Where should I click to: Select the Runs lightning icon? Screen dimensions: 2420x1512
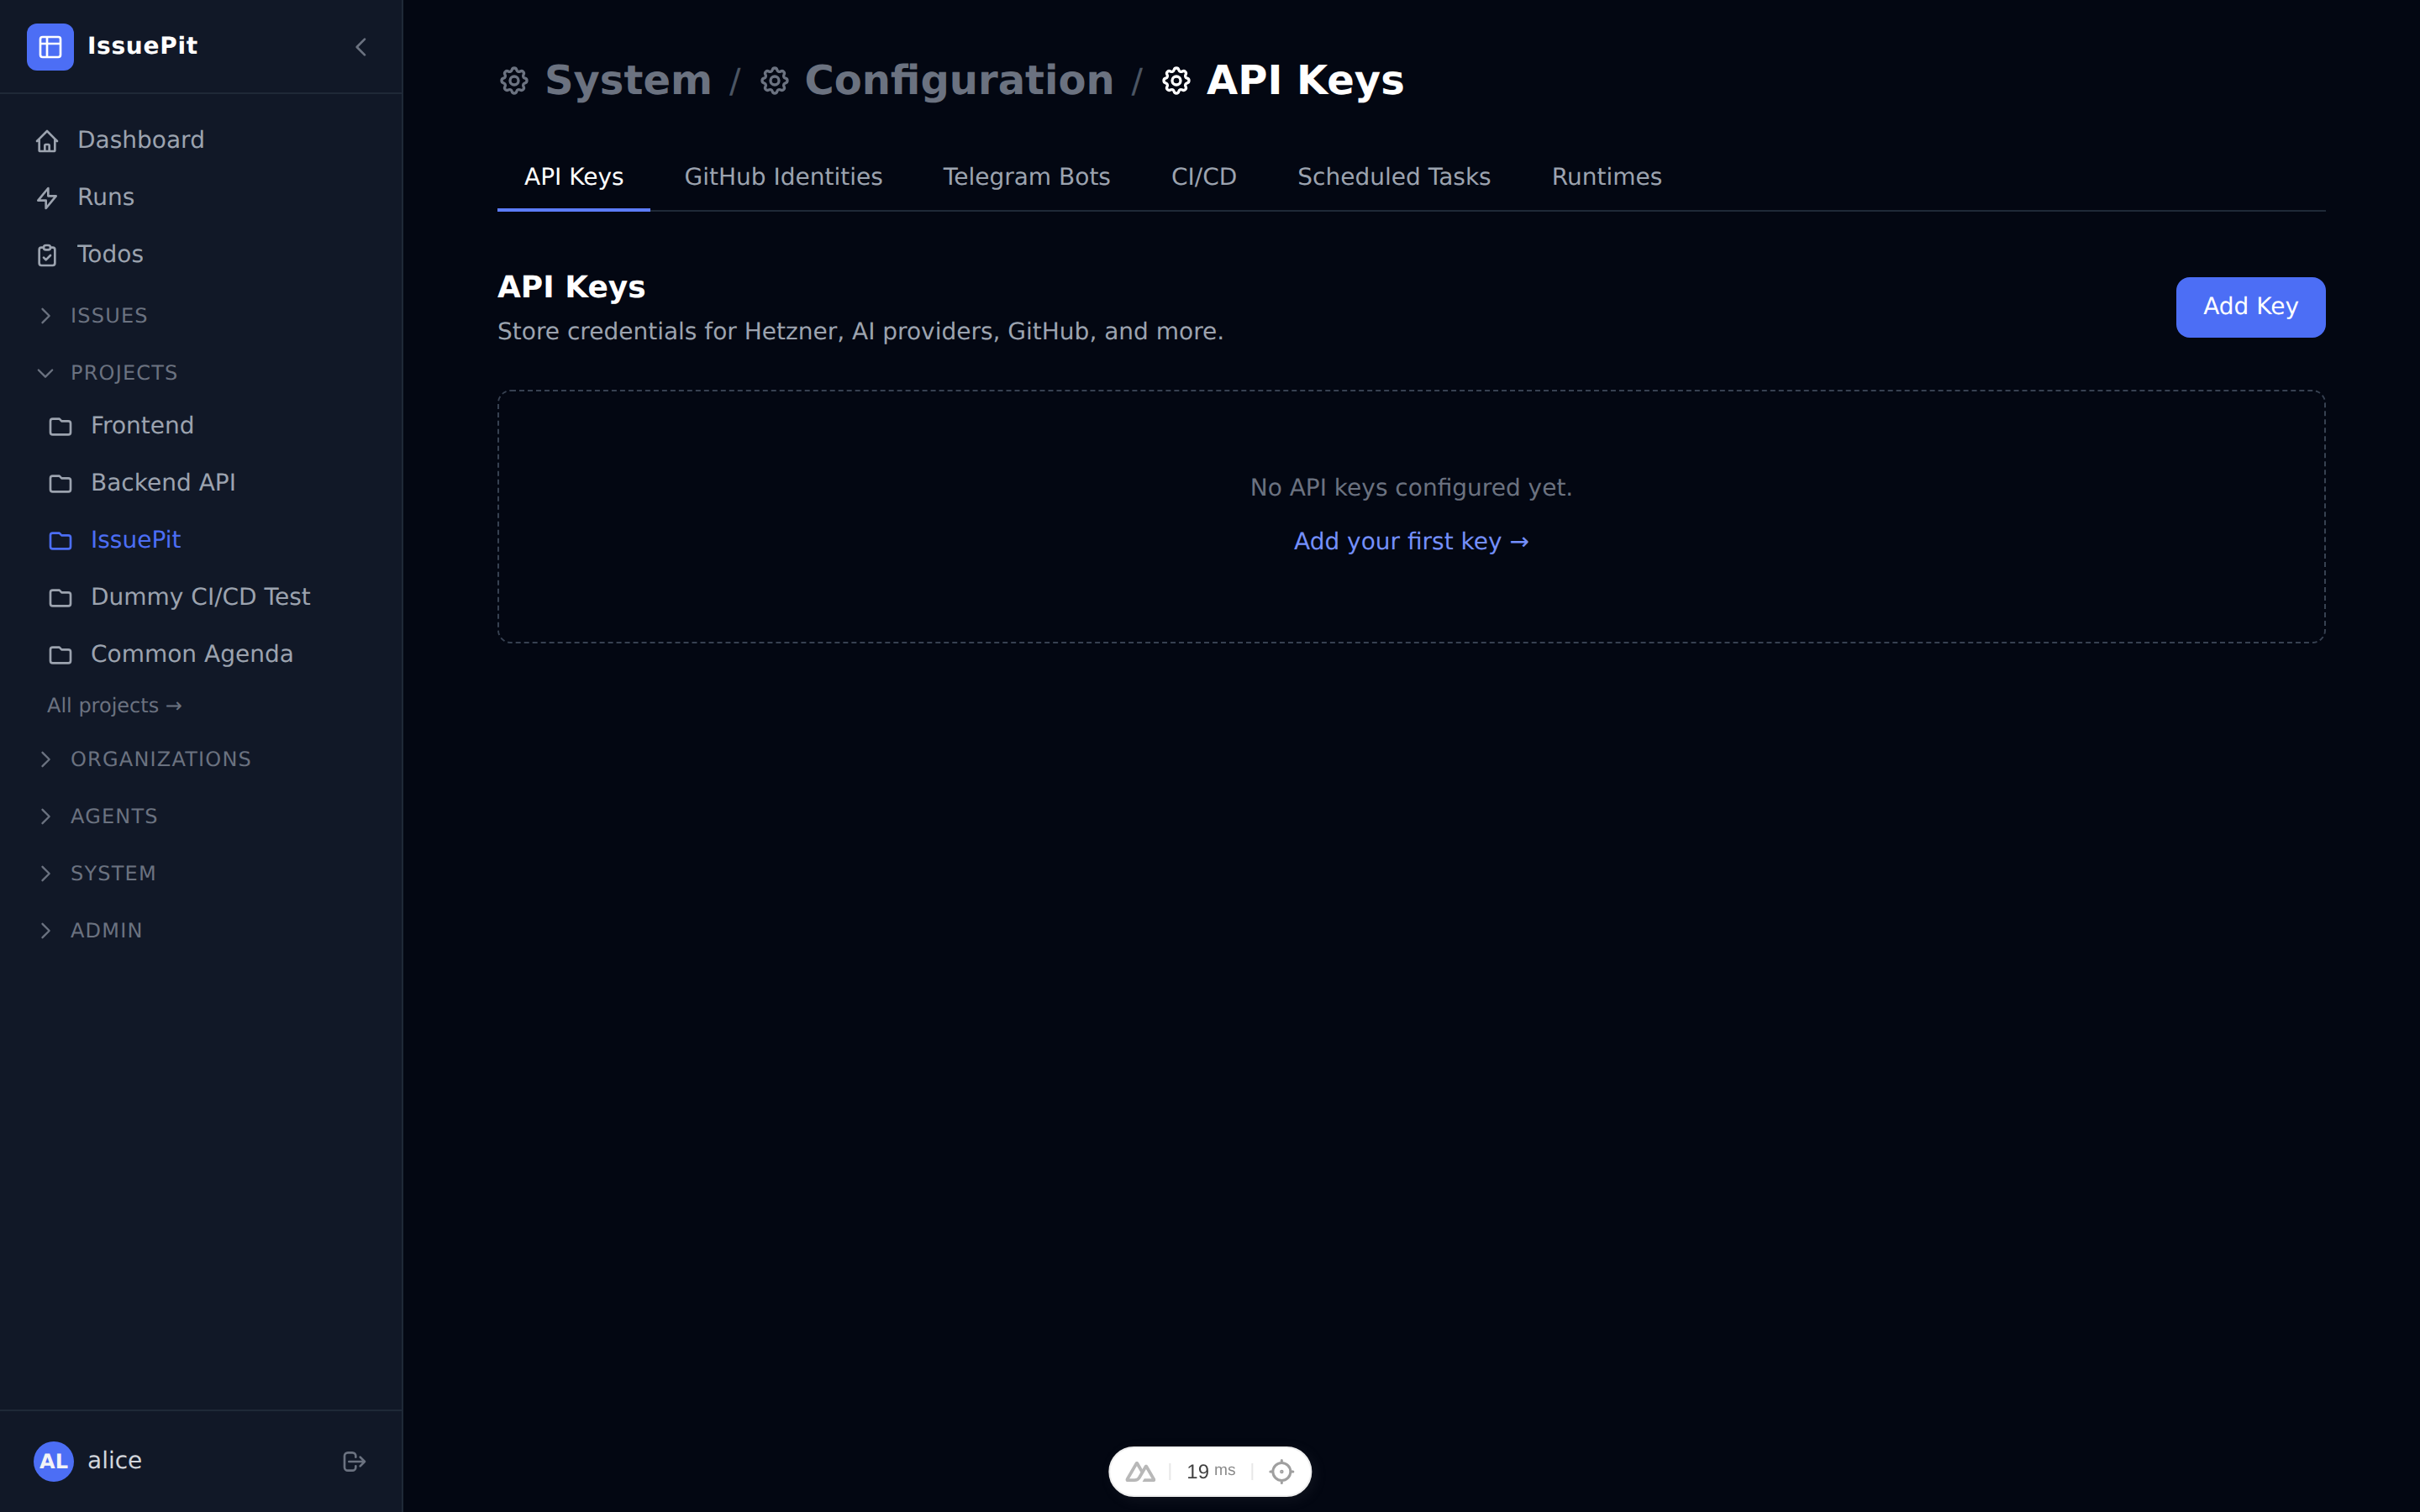coord(49,197)
